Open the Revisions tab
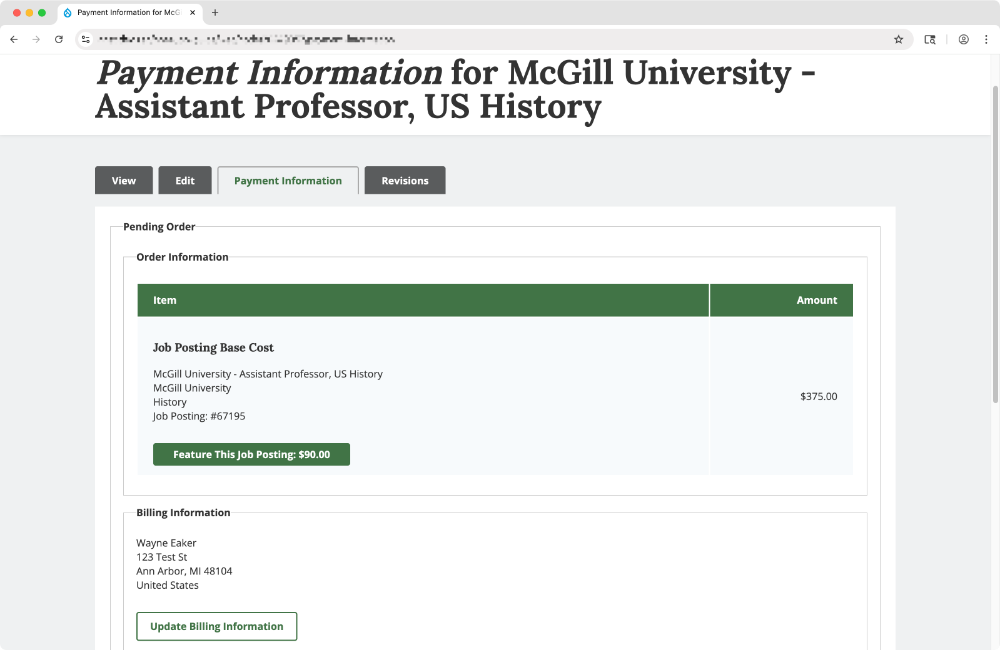The width and height of the screenshot is (1000, 650). 405,181
